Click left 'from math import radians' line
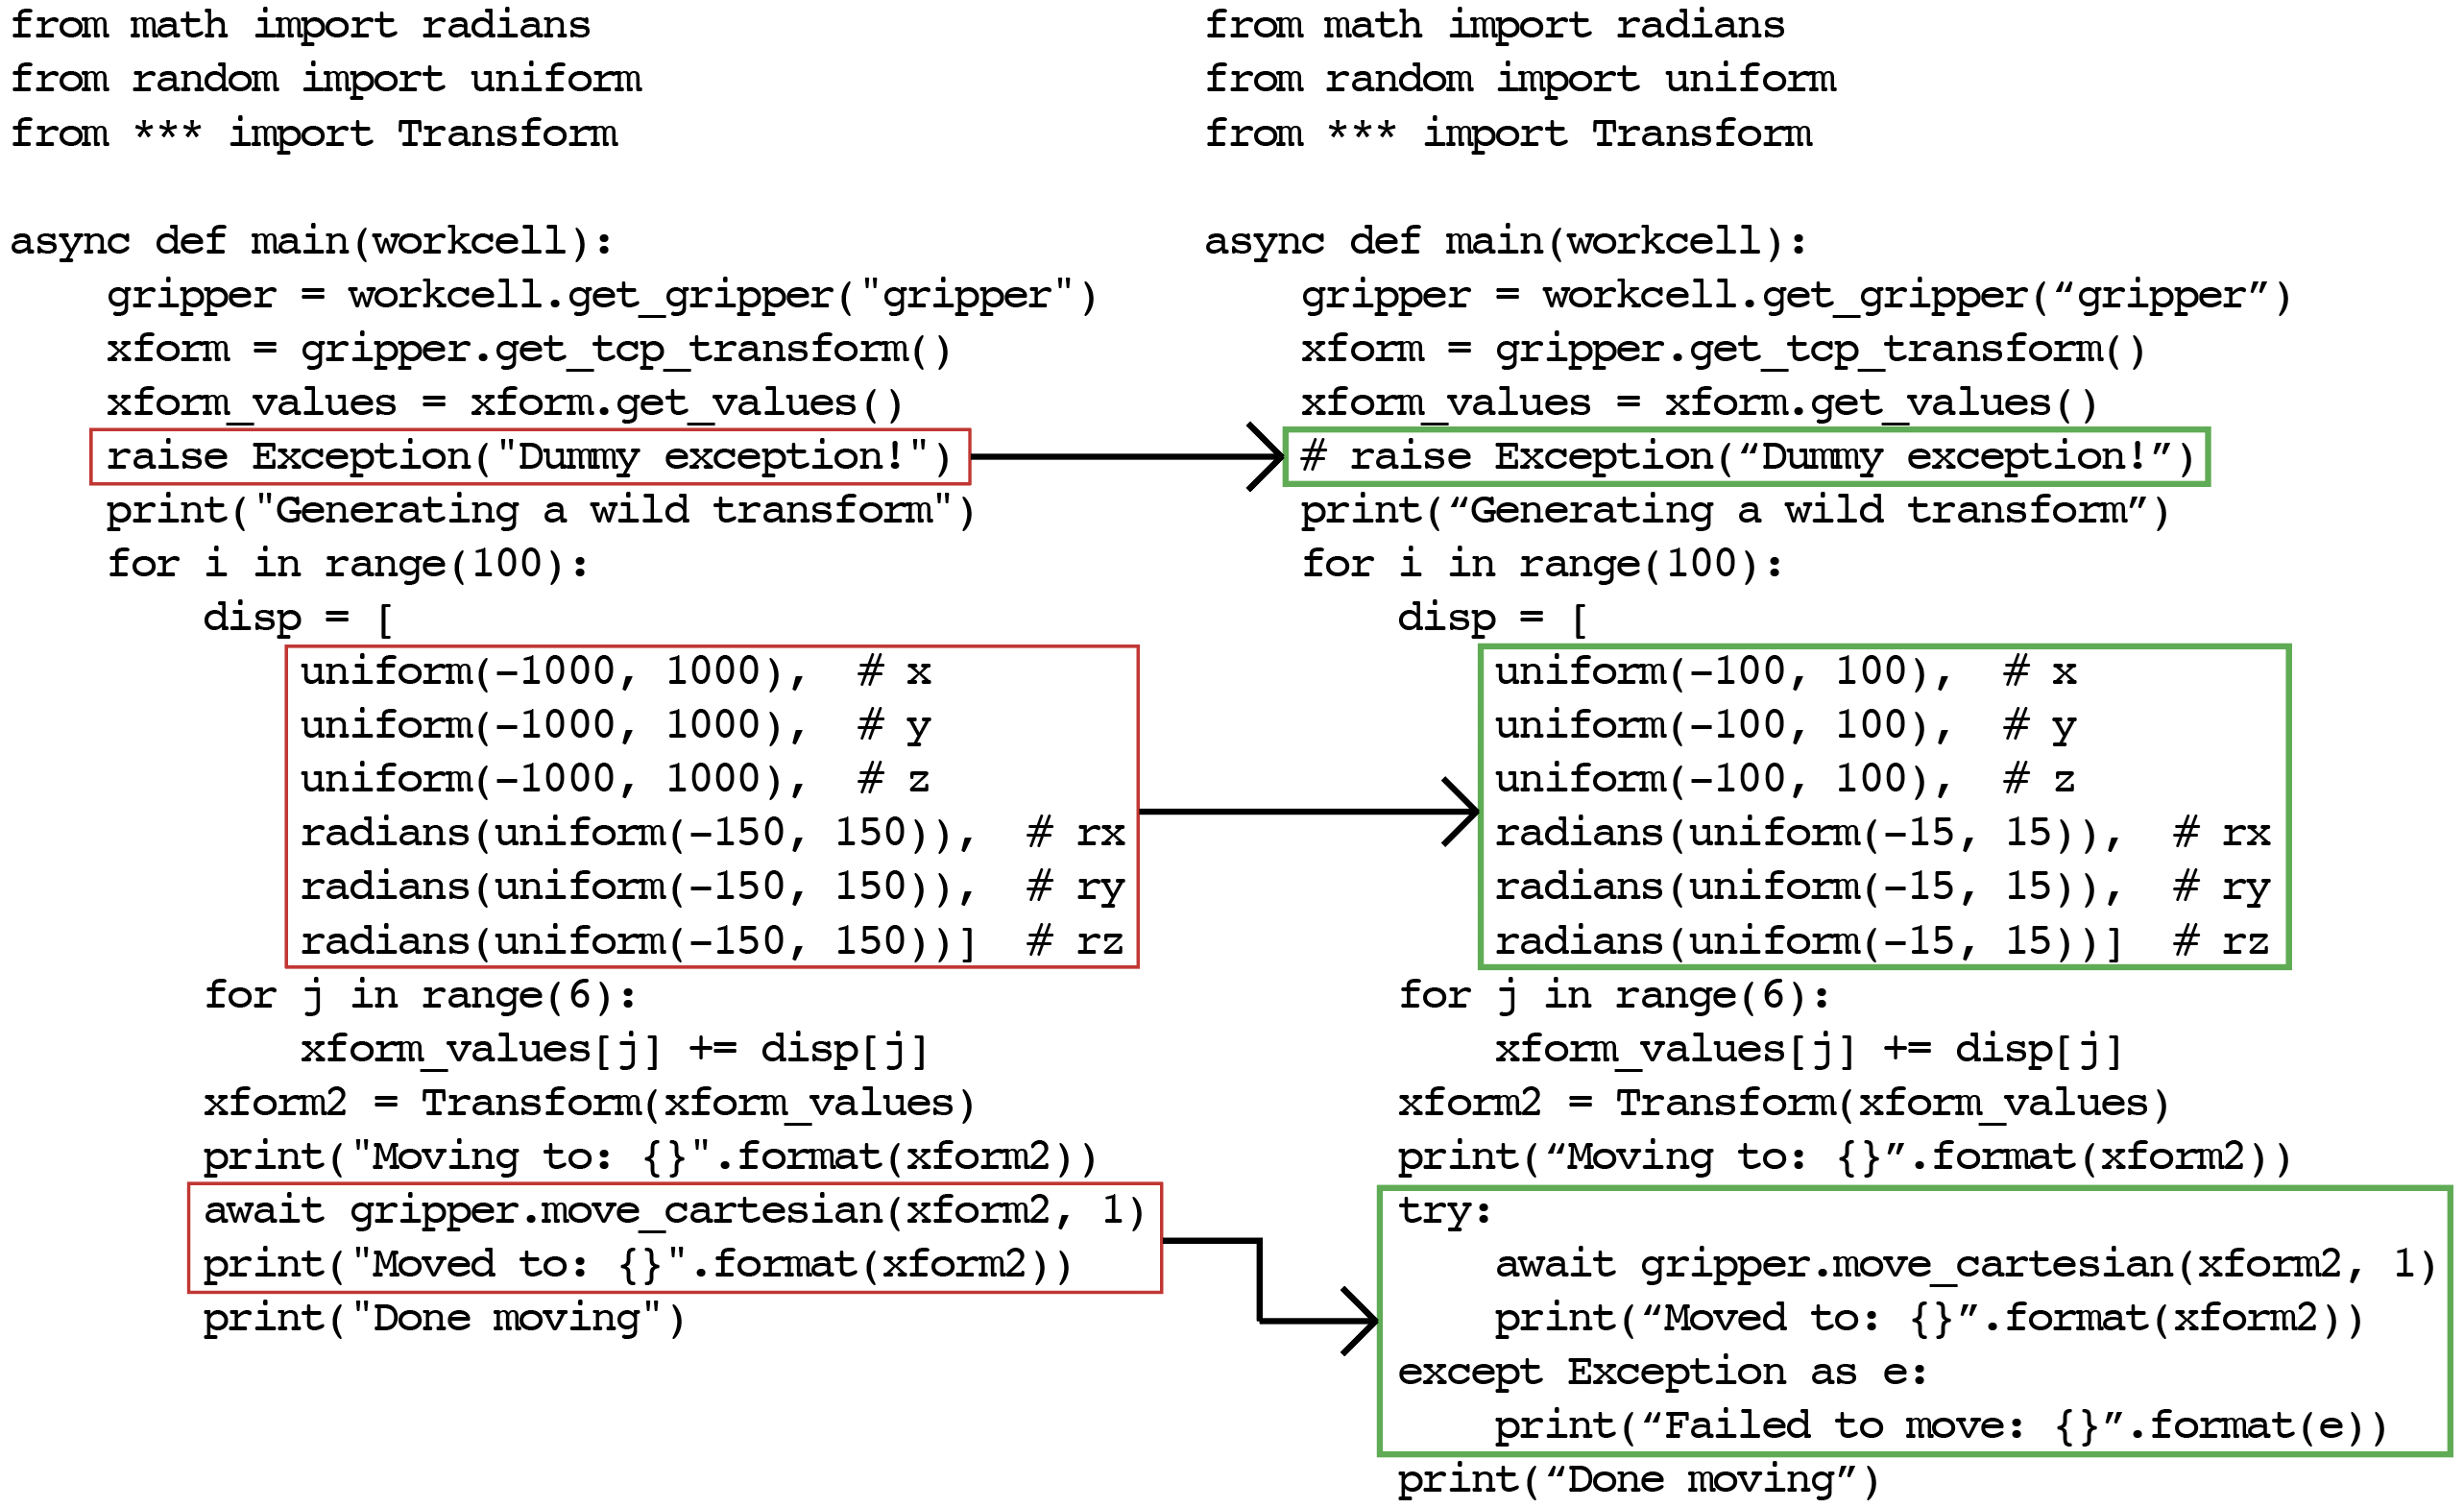Screen dimensions: 2464x1508 [x=300, y=25]
